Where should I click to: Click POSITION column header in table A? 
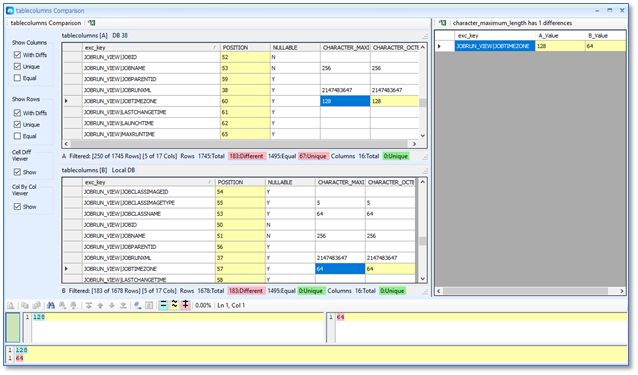[245, 48]
